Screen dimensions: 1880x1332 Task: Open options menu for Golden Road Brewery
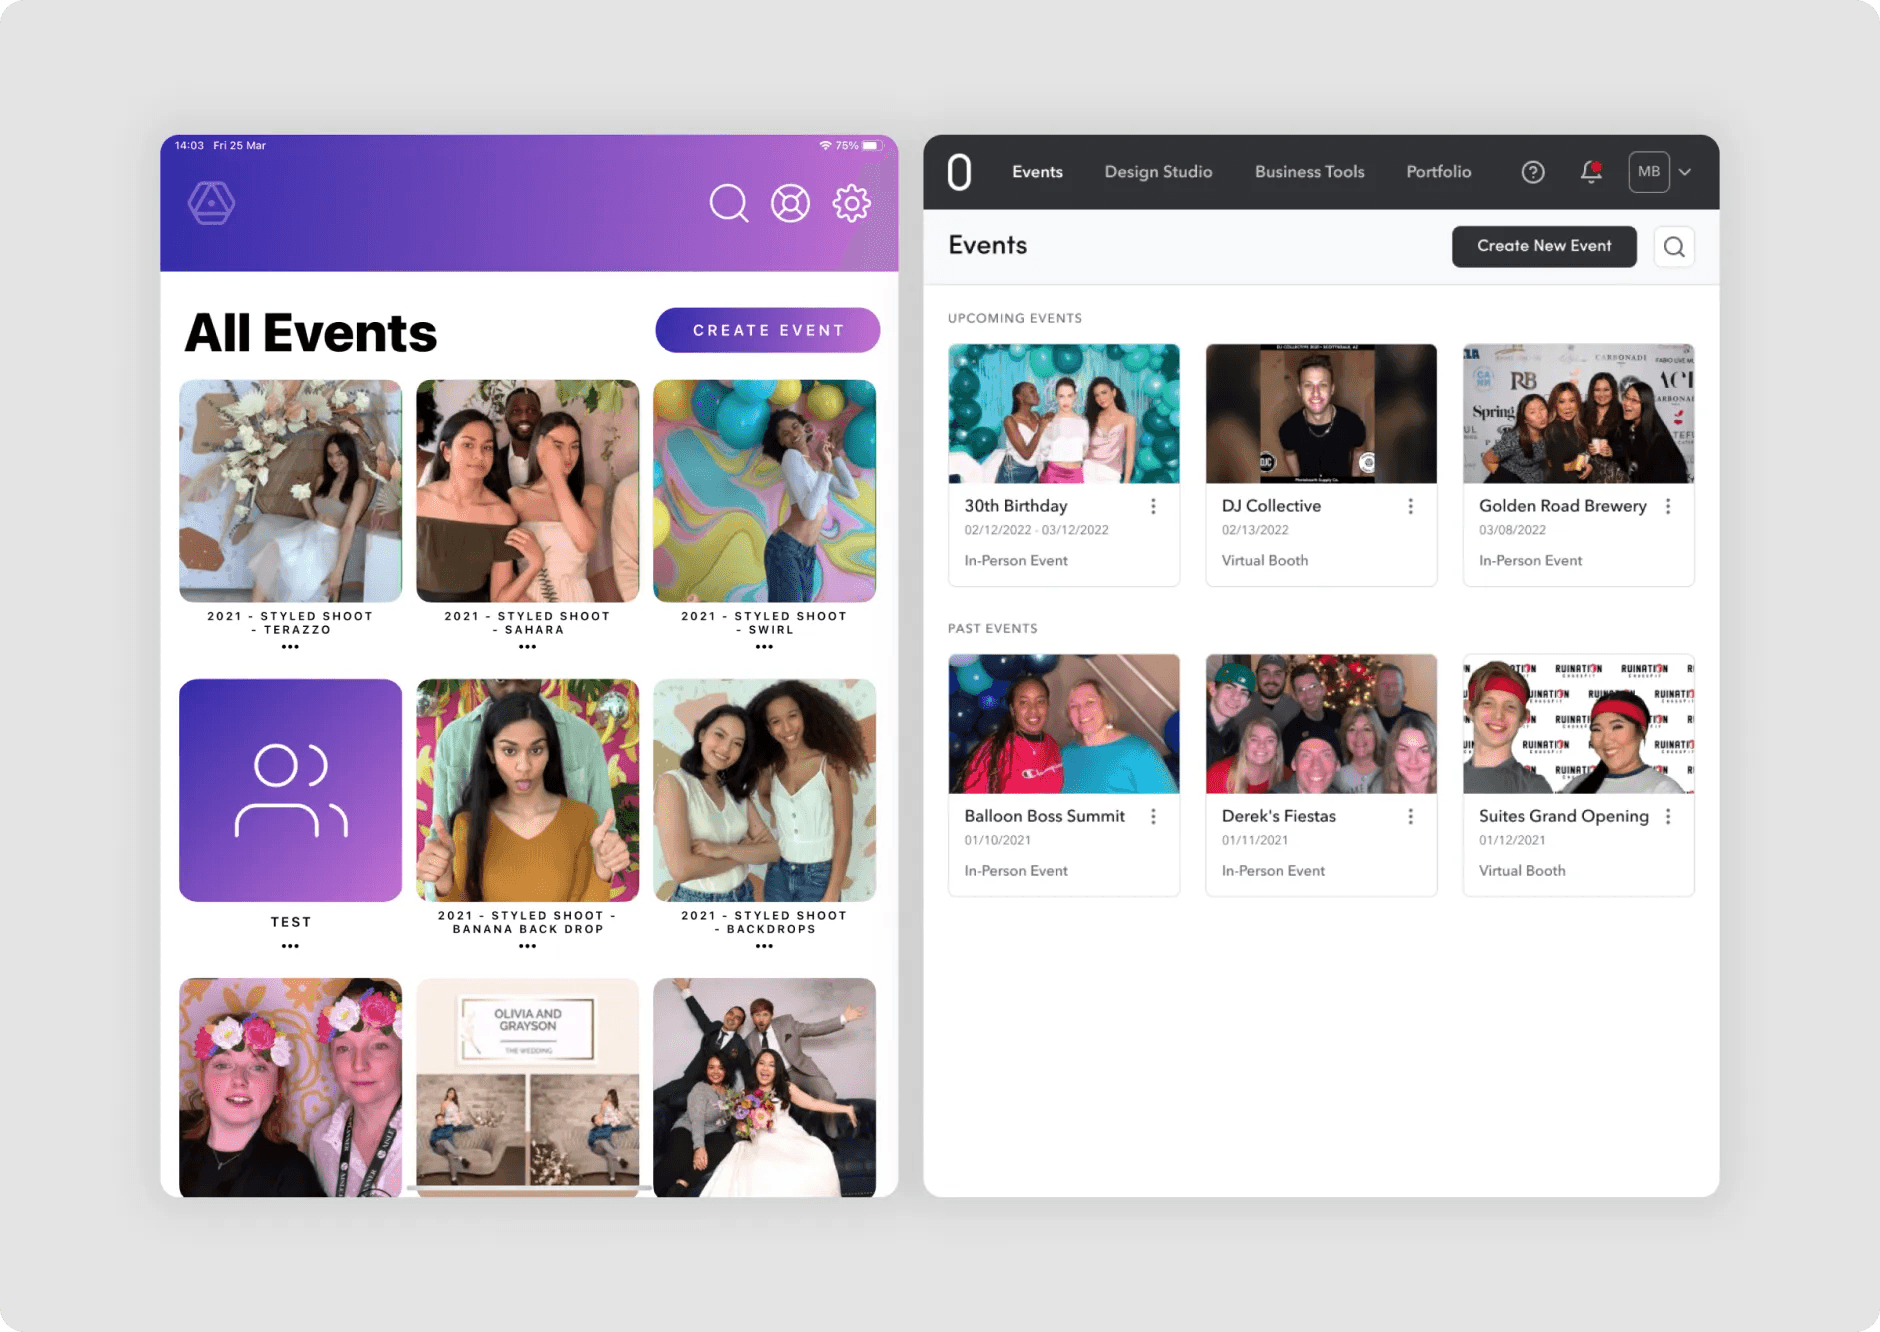1668,507
